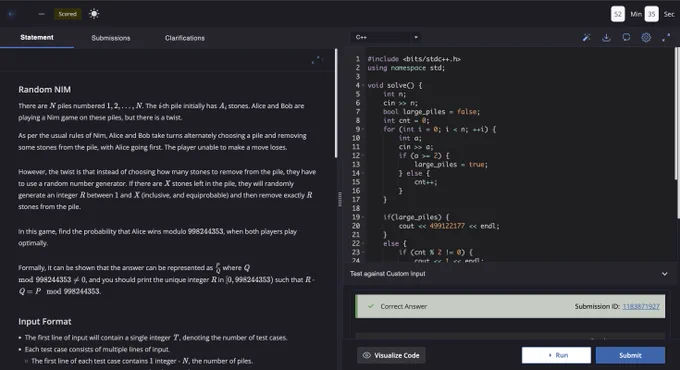Collapse the Test against Custom Input section
680x370 pixels.
point(664,274)
